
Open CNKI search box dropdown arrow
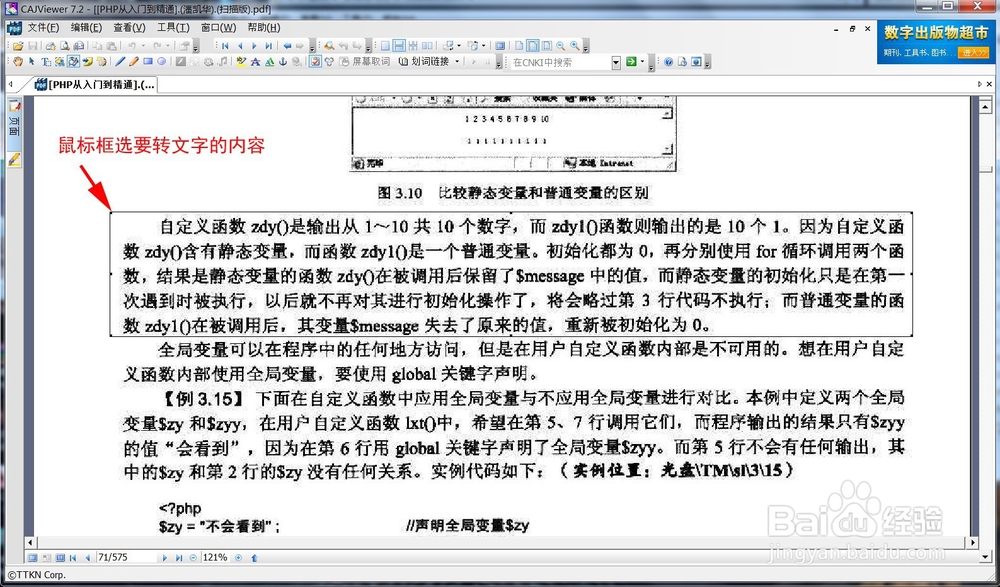[x=615, y=62]
